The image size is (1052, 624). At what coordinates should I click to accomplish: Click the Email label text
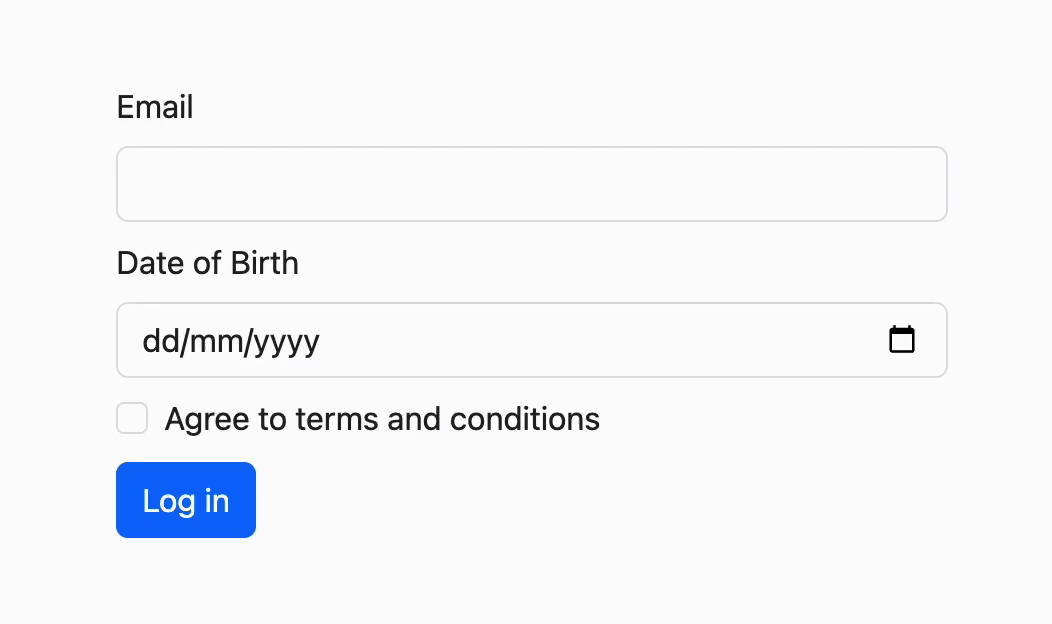click(155, 107)
